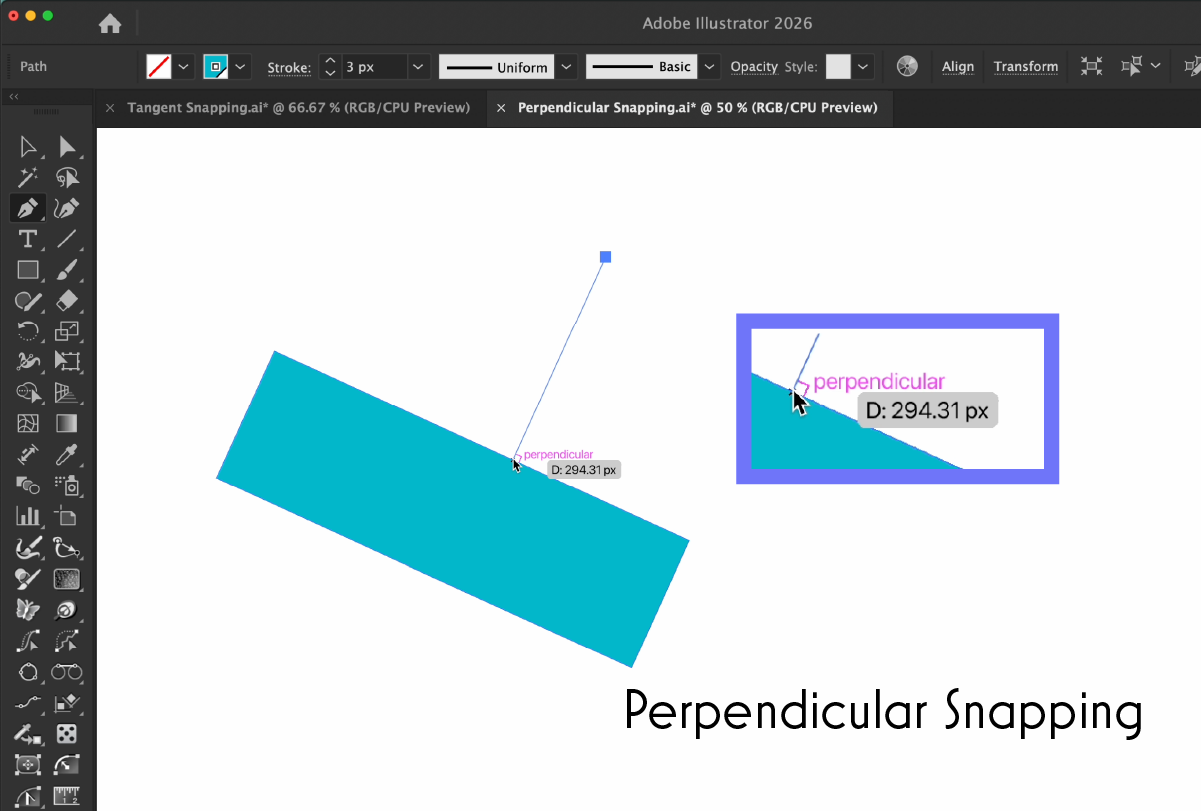Screen dimensions: 1201x811
Task: Choose the Paintbrush tool
Action: click(x=67, y=270)
